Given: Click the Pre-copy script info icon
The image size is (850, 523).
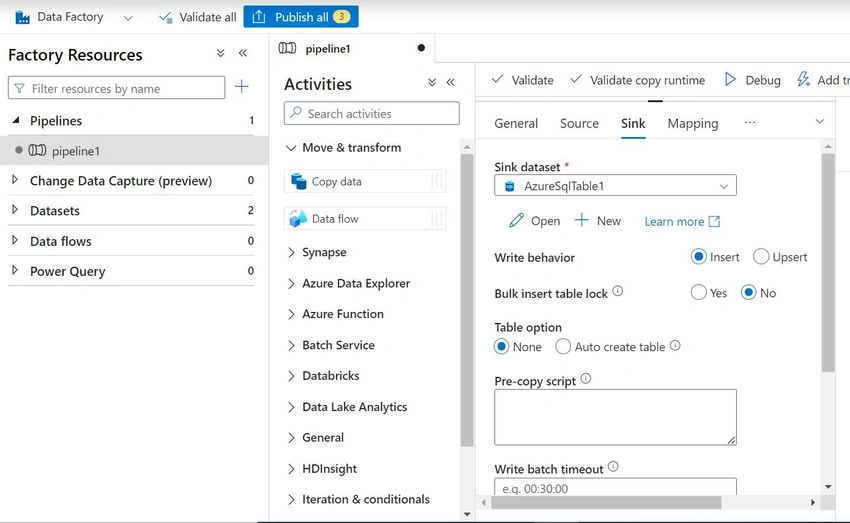Looking at the screenshot, I should tap(586, 379).
